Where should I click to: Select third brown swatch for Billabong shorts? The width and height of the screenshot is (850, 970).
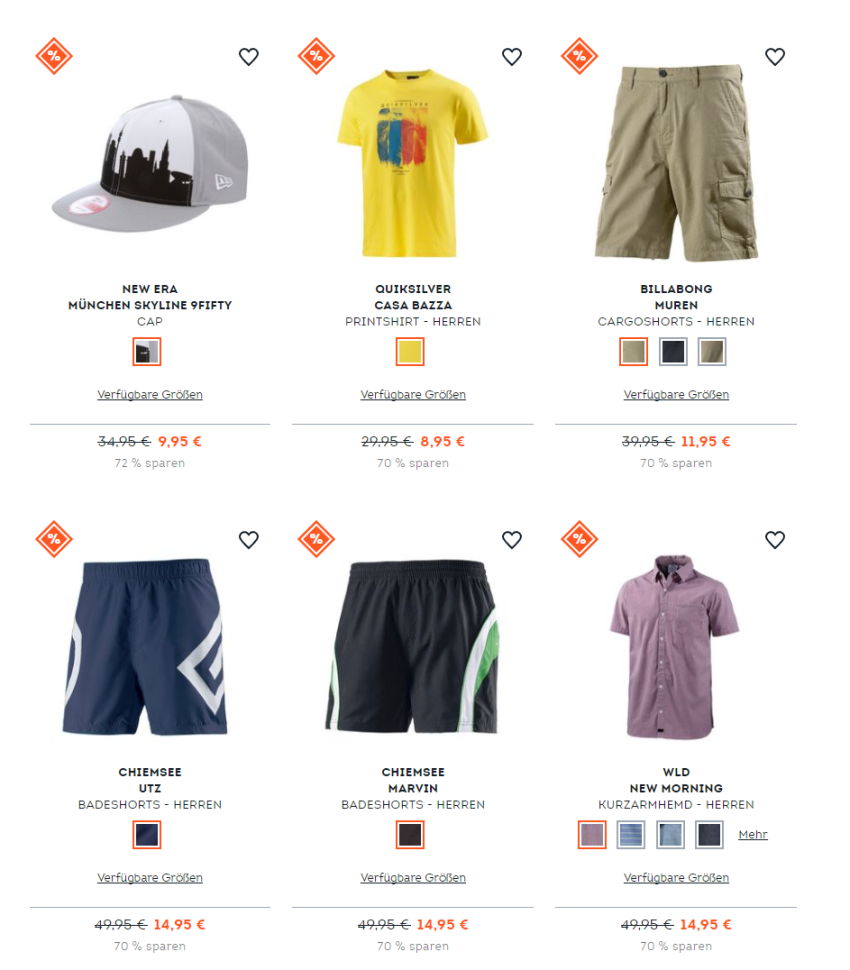(x=712, y=352)
